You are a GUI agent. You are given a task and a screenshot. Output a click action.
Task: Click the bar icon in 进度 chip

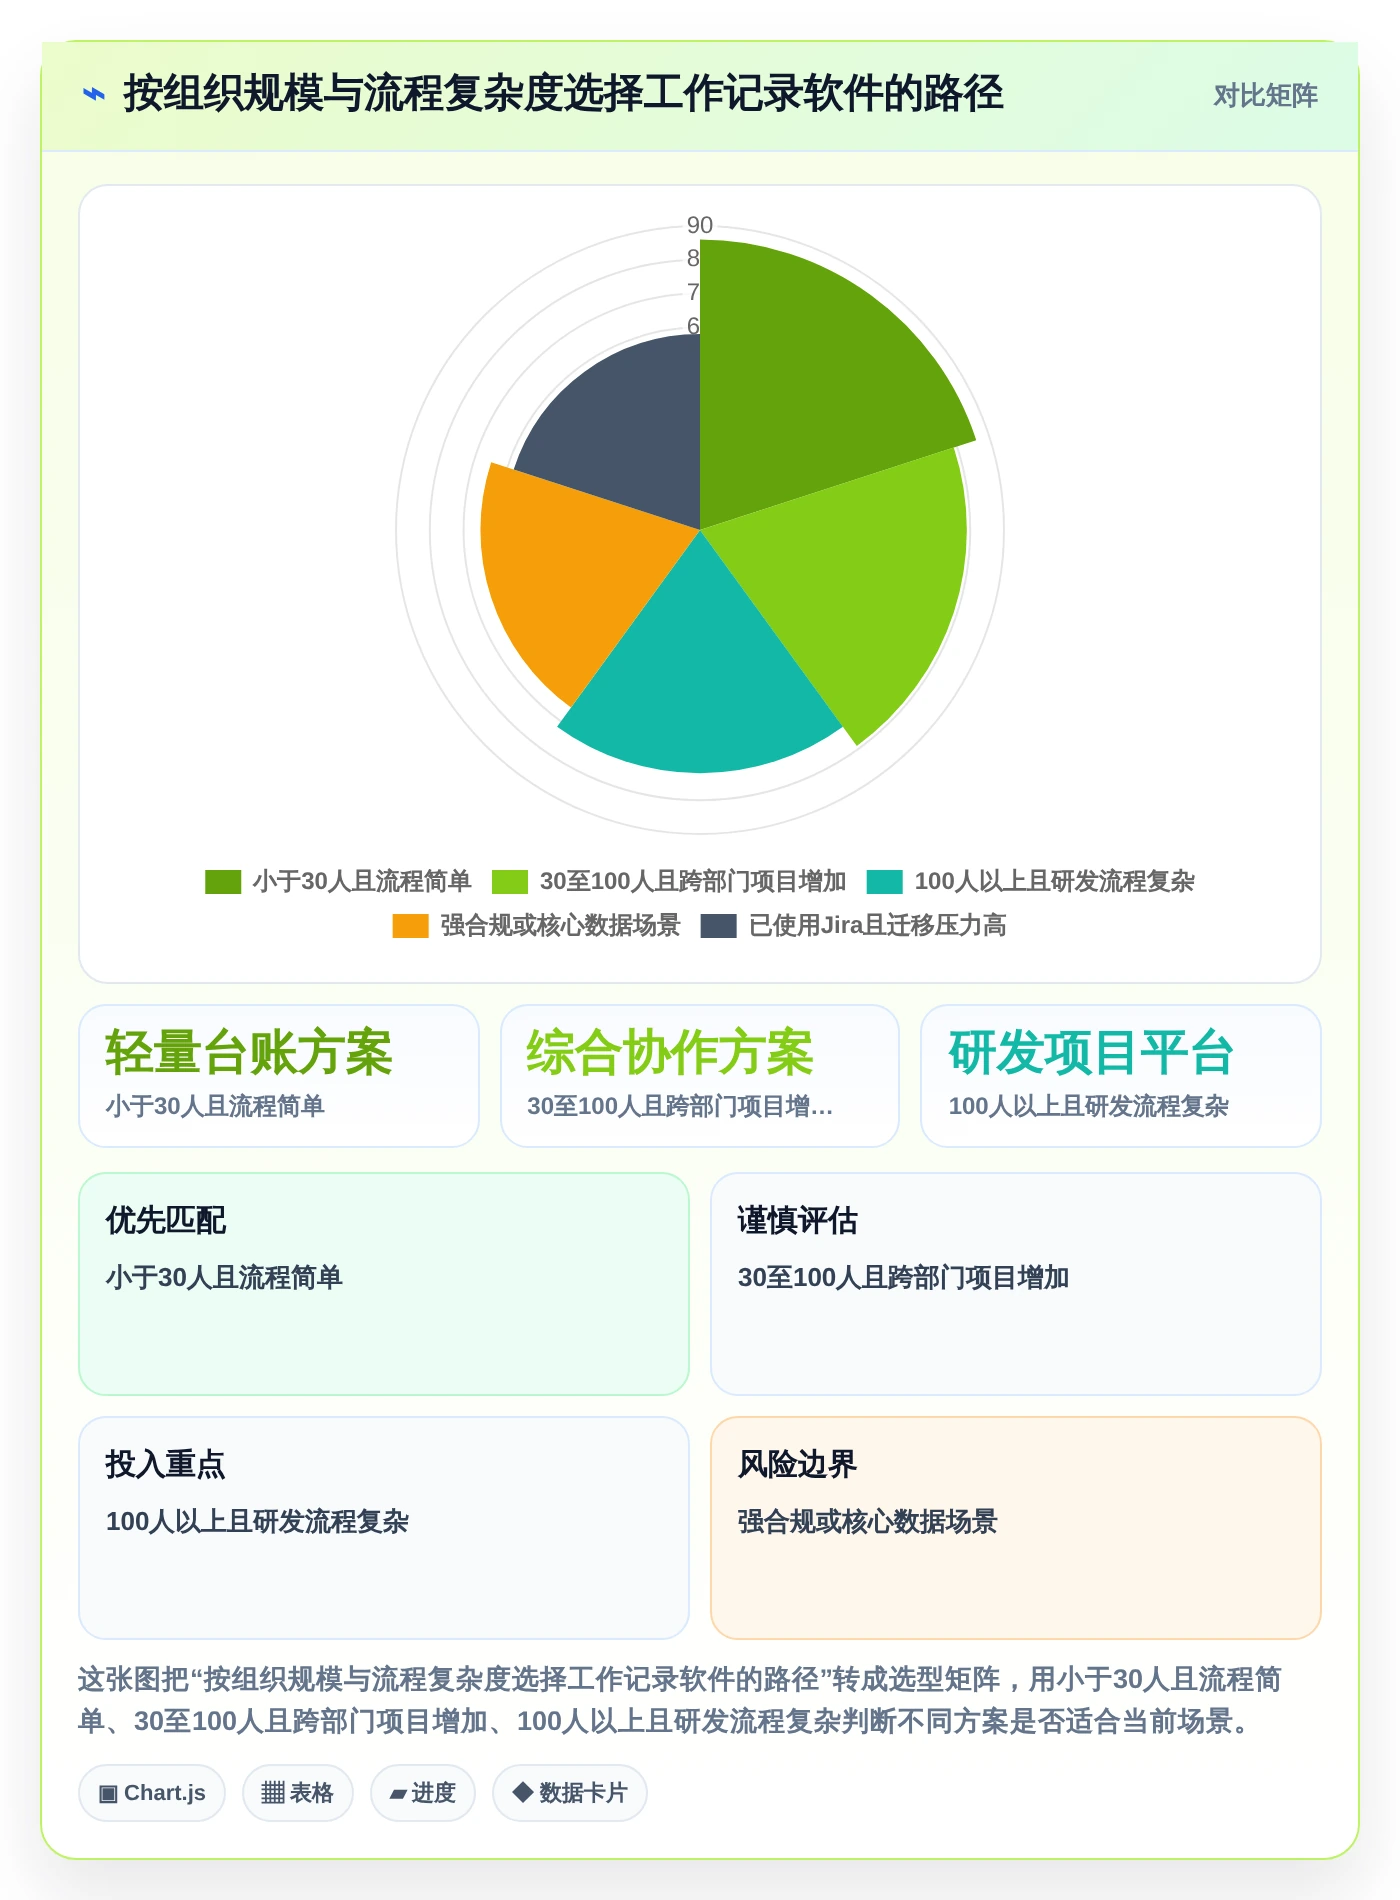click(x=398, y=1795)
